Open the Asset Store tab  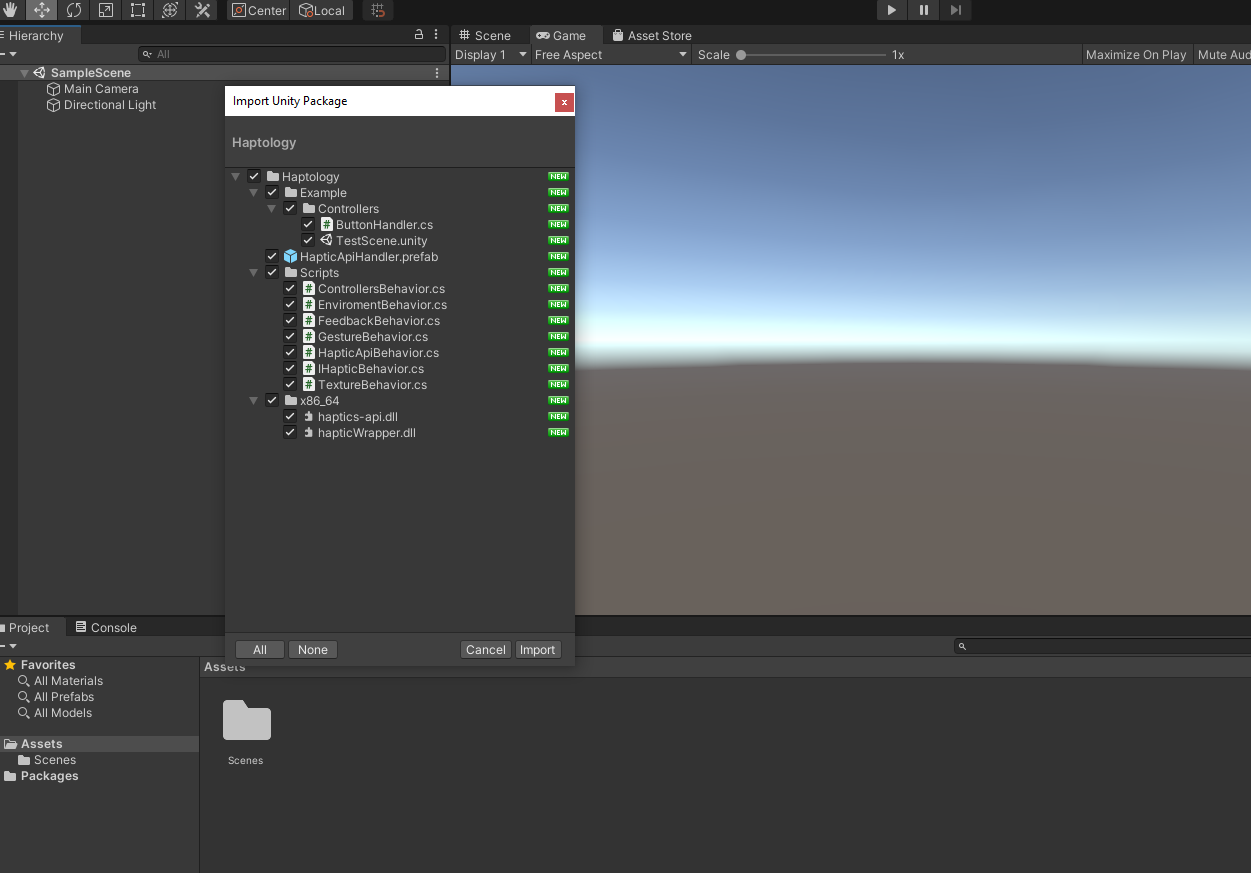pyautogui.click(x=651, y=35)
